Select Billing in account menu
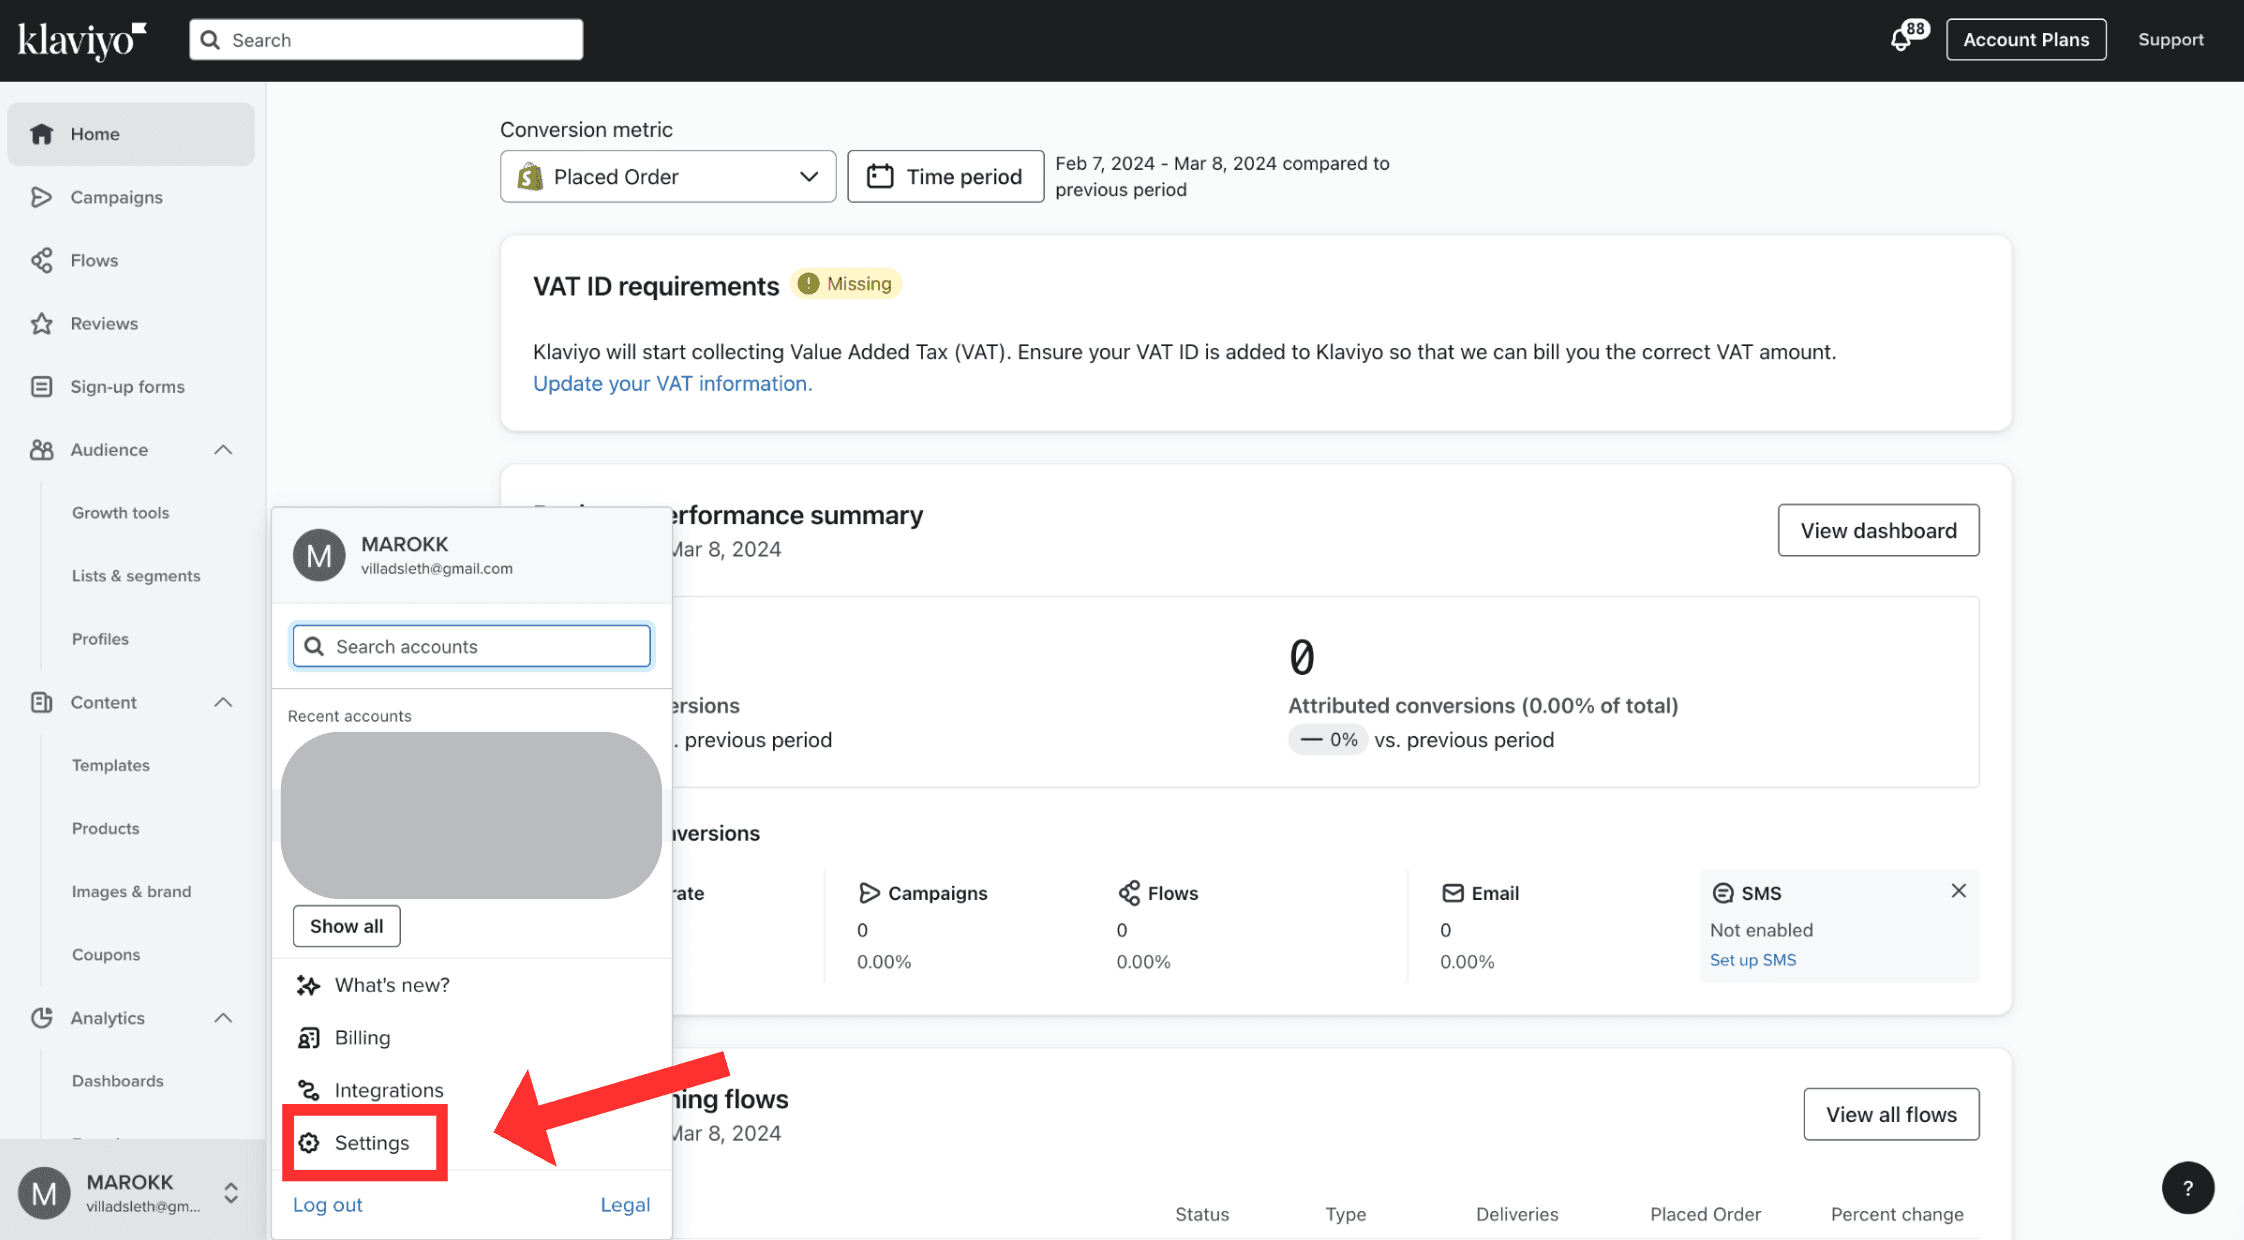The image size is (2244, 1240). (362, 1038)
